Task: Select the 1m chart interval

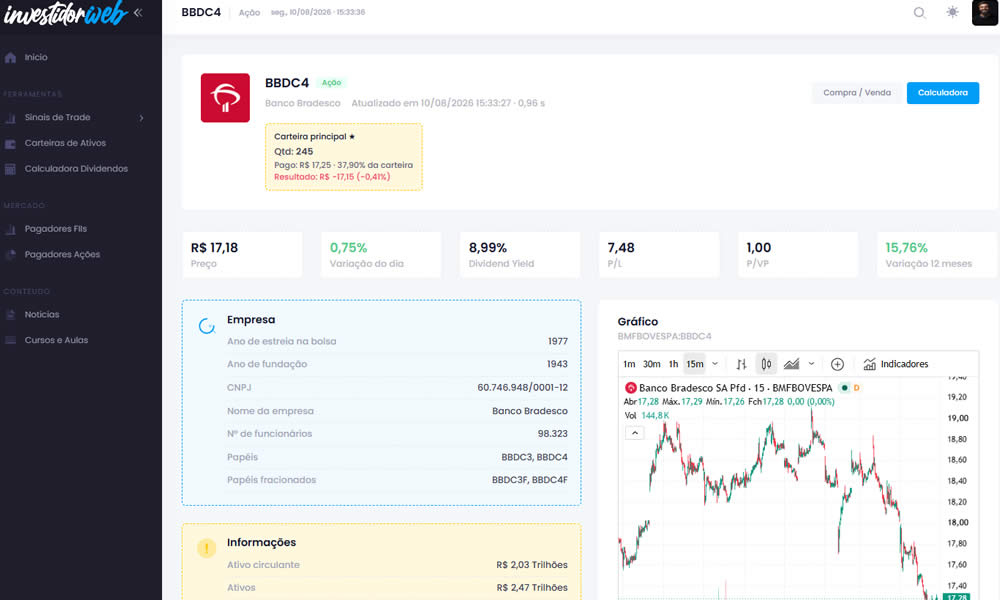Action: (x=629, y=364)
